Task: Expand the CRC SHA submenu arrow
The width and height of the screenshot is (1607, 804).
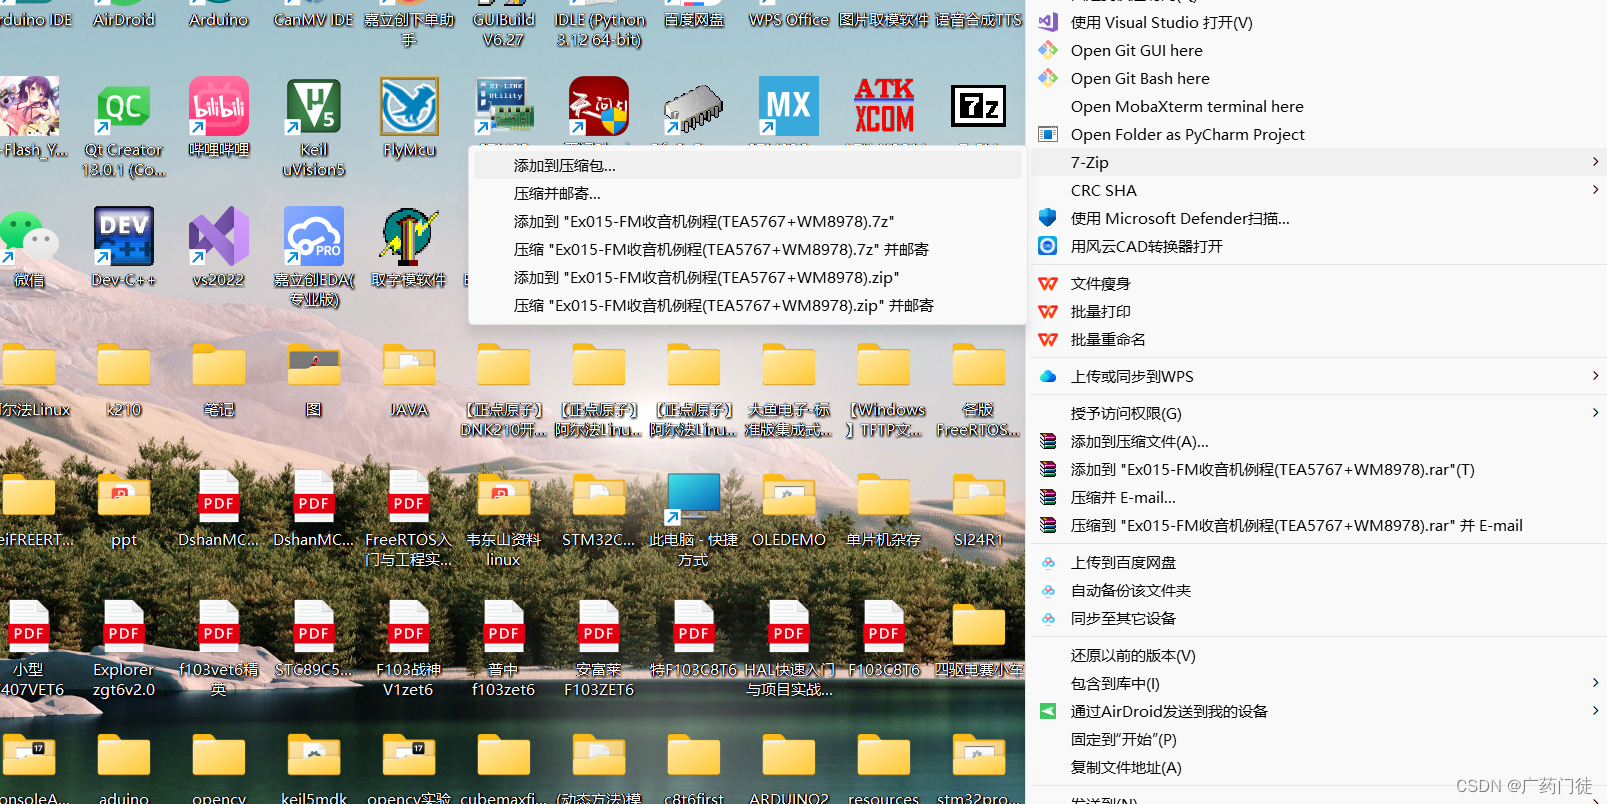Action: point(1595,190)
